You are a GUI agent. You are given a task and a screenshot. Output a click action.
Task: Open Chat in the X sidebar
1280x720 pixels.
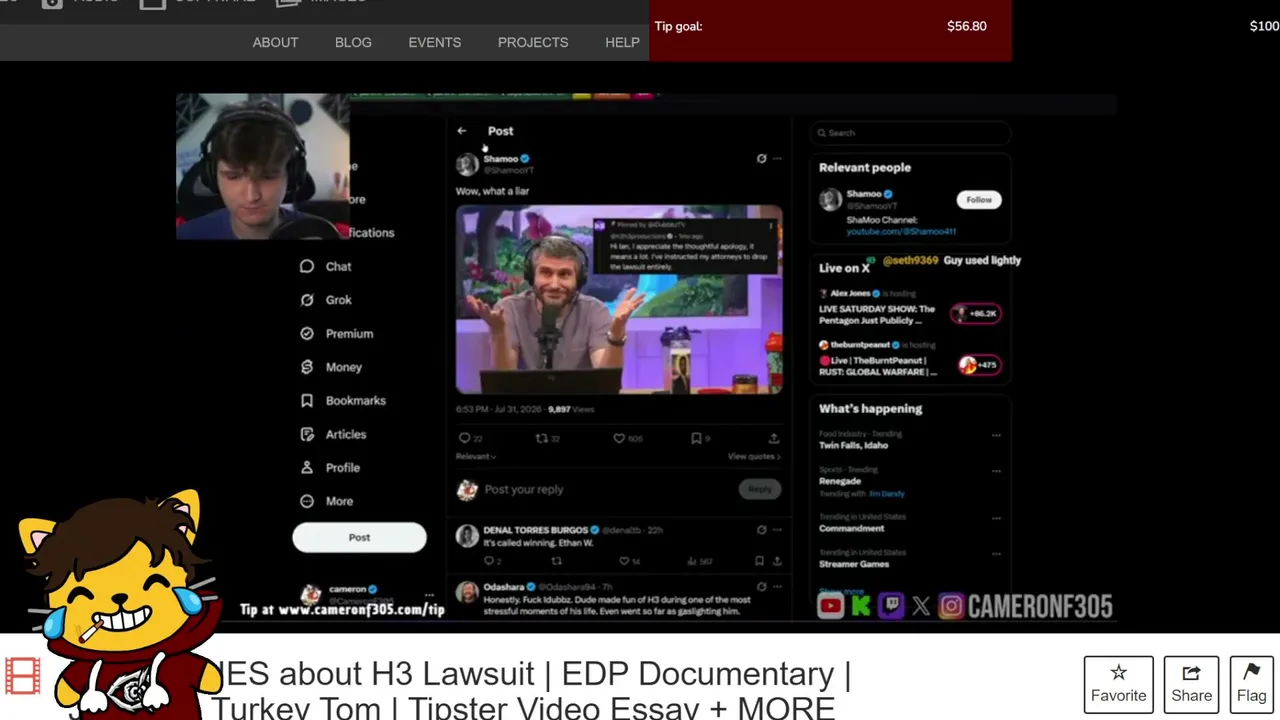click(326, 267)
